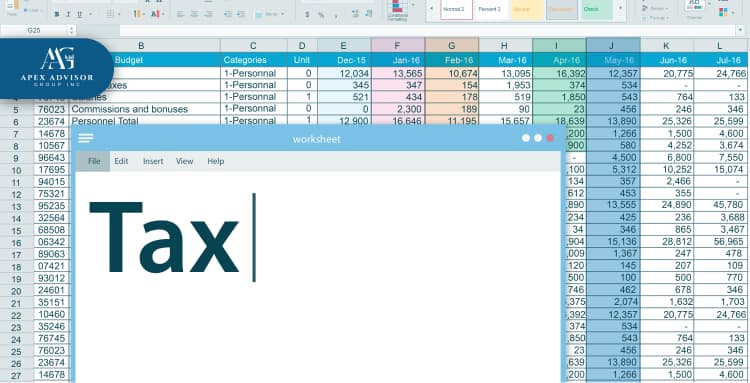This screenshot has height=383, width=750.
Task: Click the Name Box stepper arrows
Action: [72, 30]
